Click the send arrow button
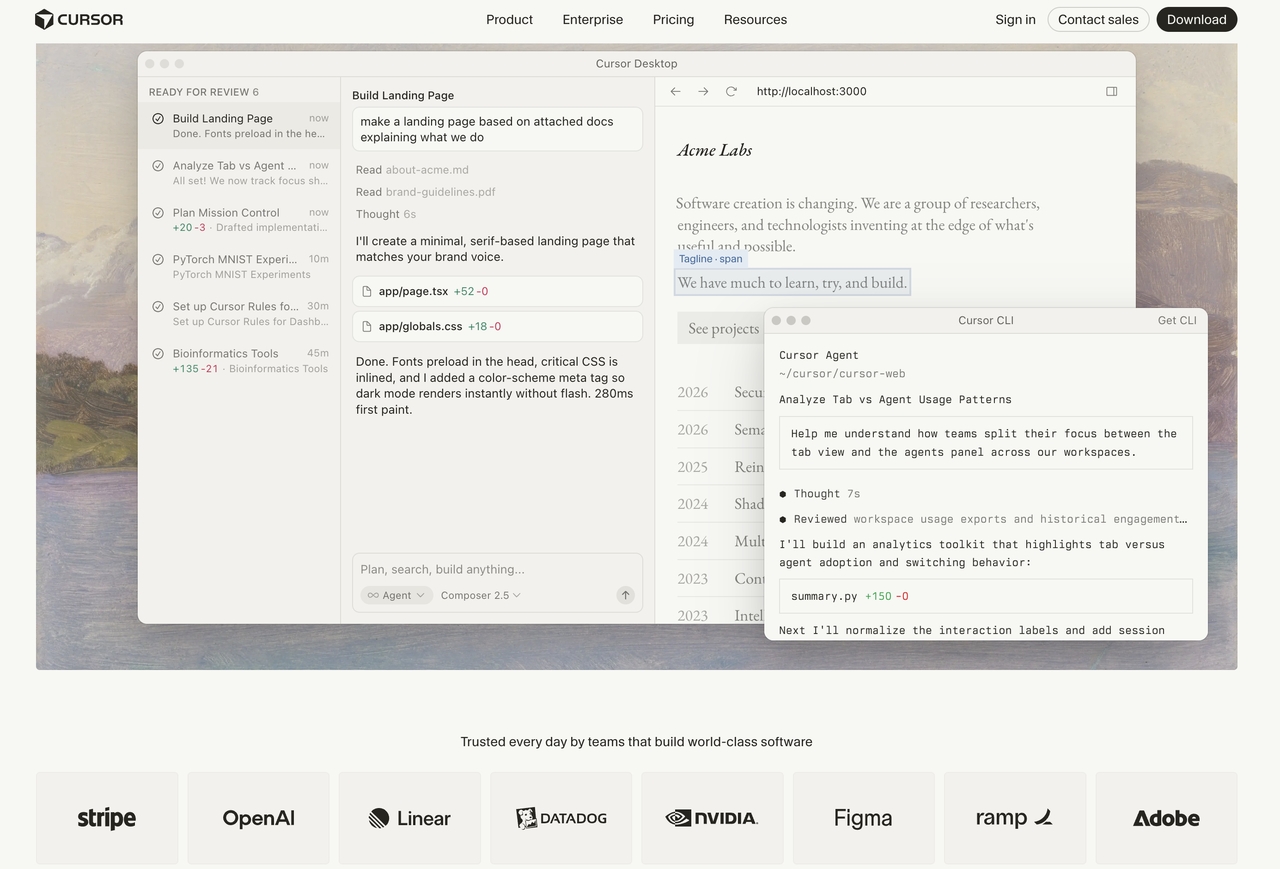Screen dimensions: 1280x869 click(625, 595)
